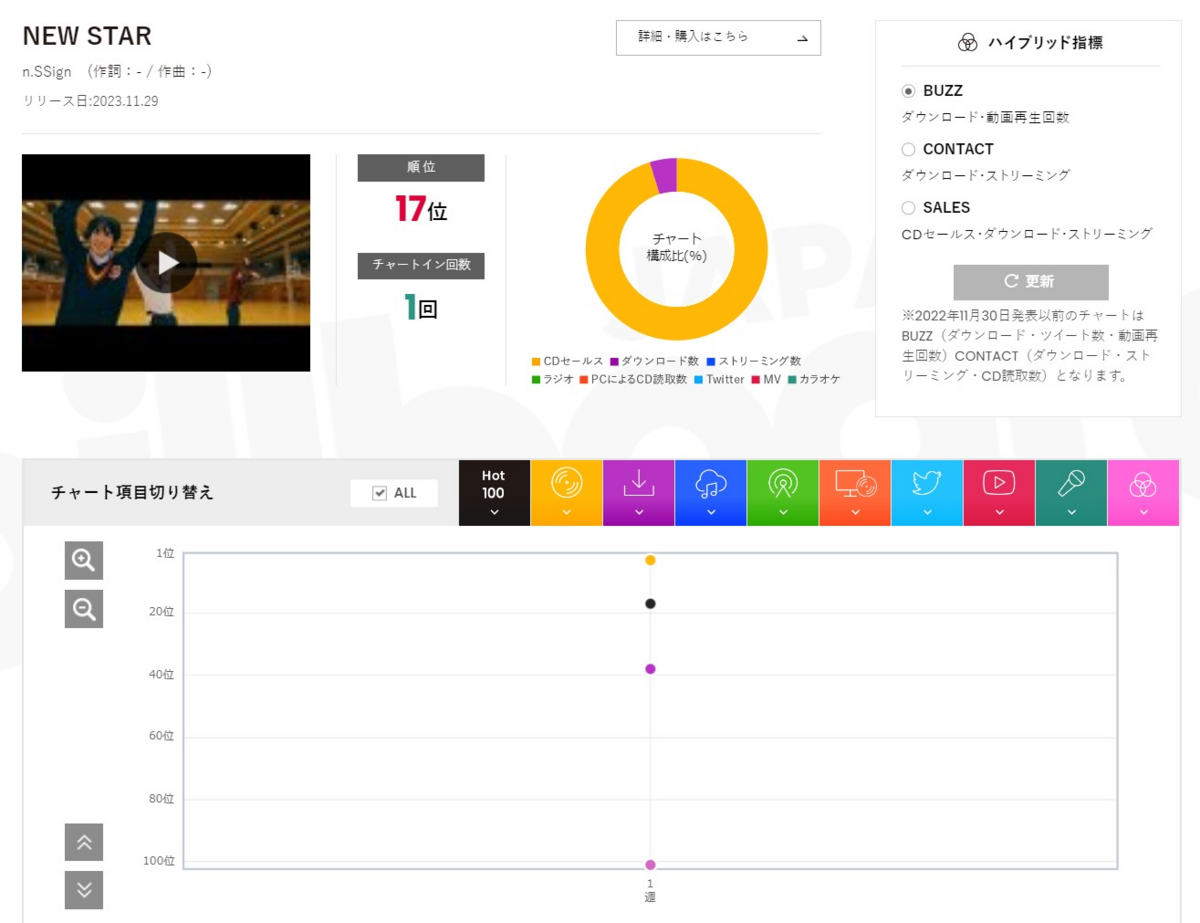
Task: Click the ラジオ legend swatch
Action: pyautogui.click(x=536, y=380)
